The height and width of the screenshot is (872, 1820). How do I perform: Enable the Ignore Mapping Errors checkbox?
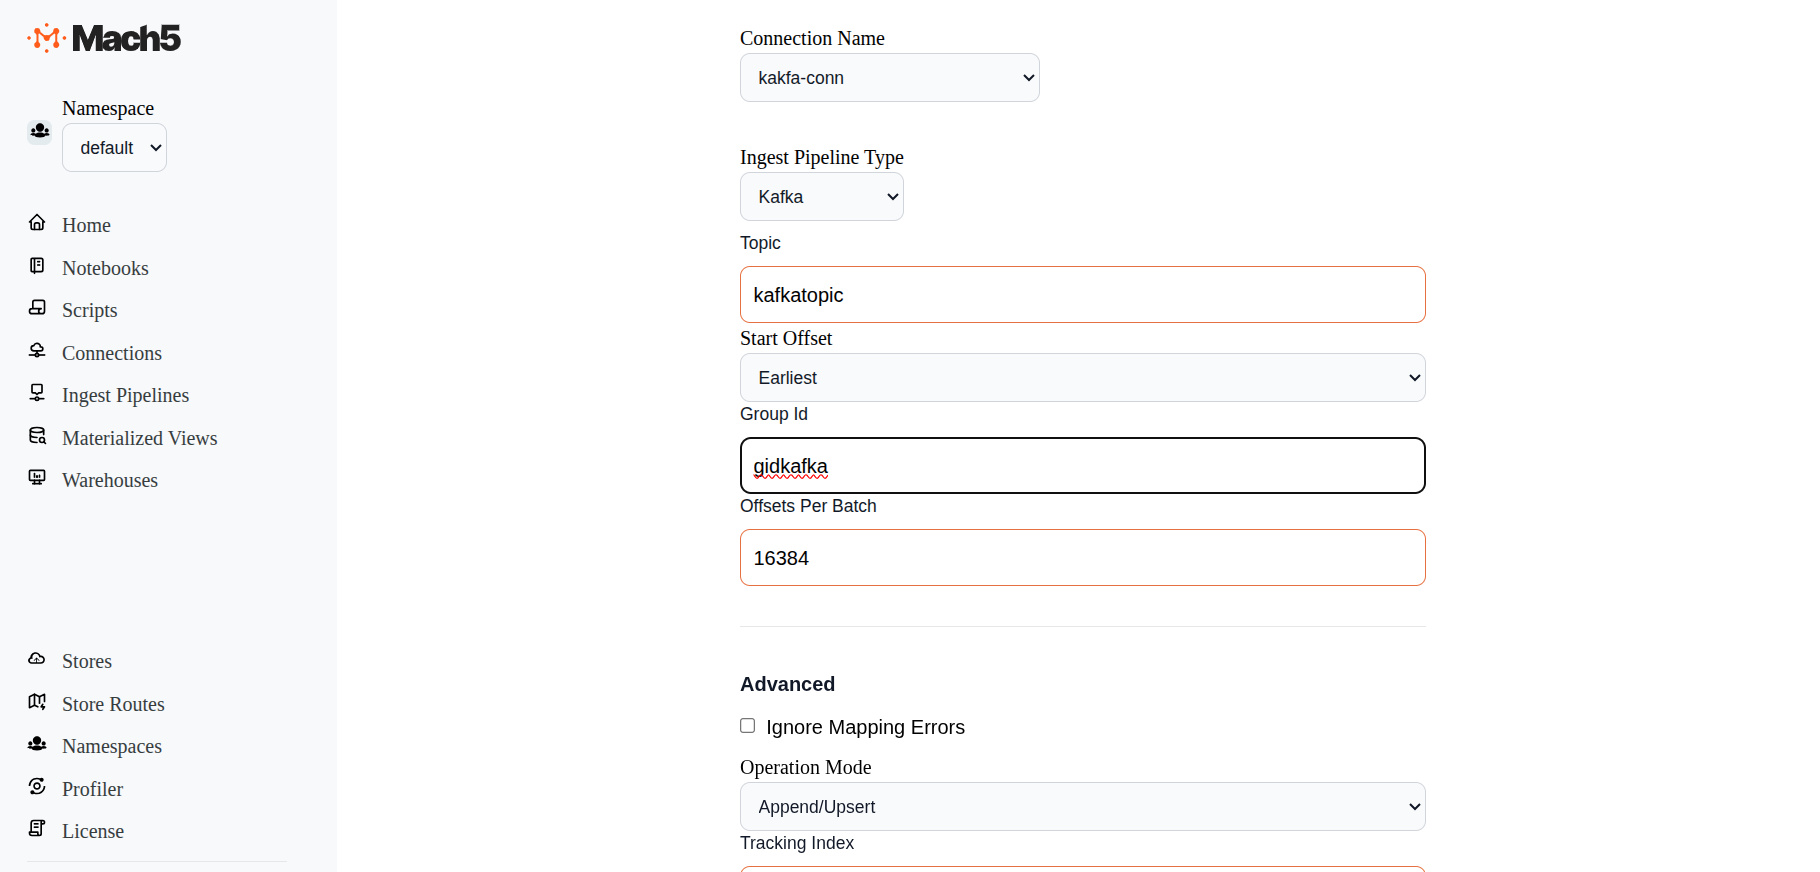pyautogui.click(x=747, y=726)
